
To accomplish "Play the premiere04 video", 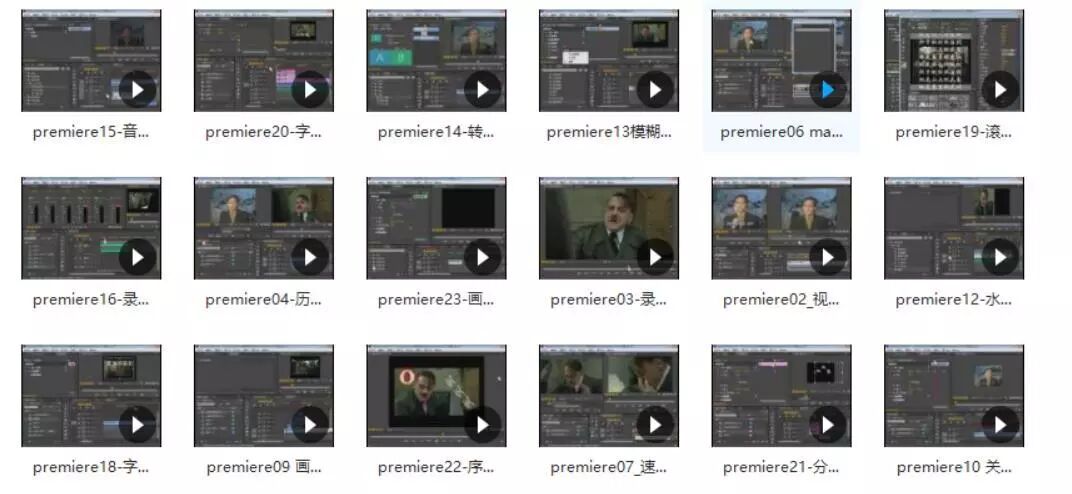I will coord(310,257).
